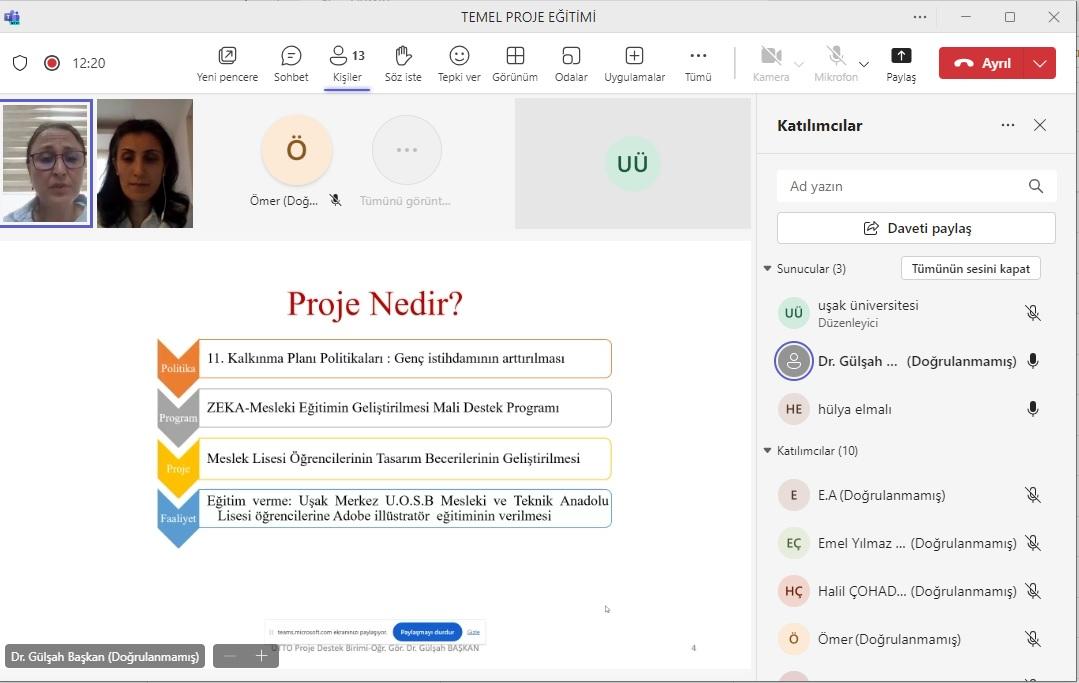This screenshot has width=1079, height=683.
Task: Toggle hülya elmalı's microphone icon
Action: [1032, 409]
